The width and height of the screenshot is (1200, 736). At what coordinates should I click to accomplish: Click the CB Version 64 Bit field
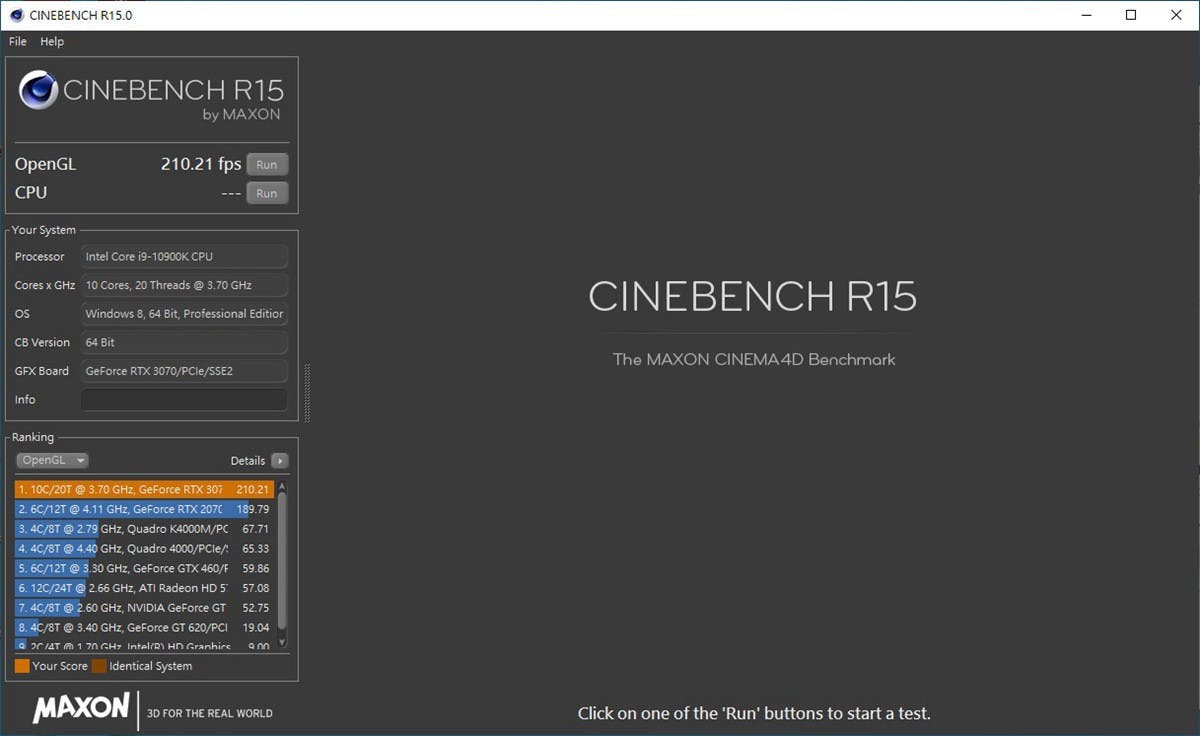click(x=184, y=342)
